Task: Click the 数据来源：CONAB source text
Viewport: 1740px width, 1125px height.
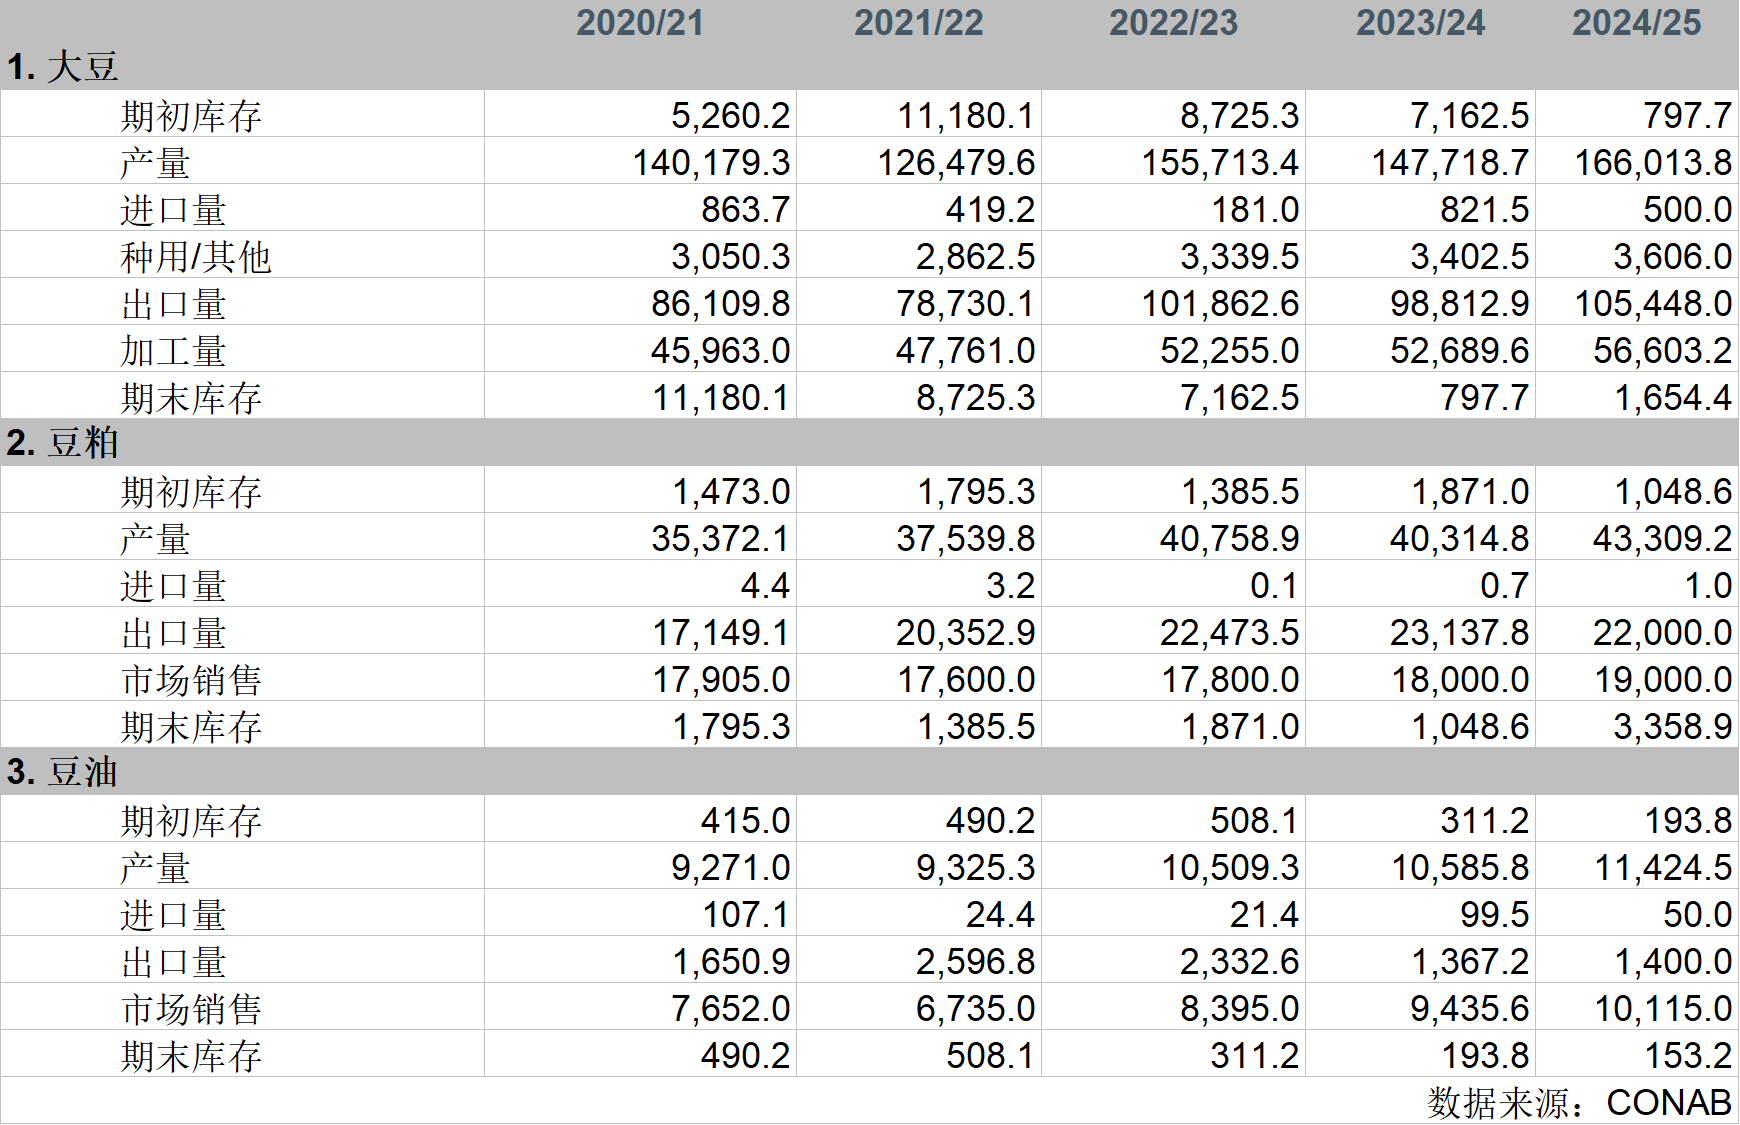Action: tap(1579, 1102)
